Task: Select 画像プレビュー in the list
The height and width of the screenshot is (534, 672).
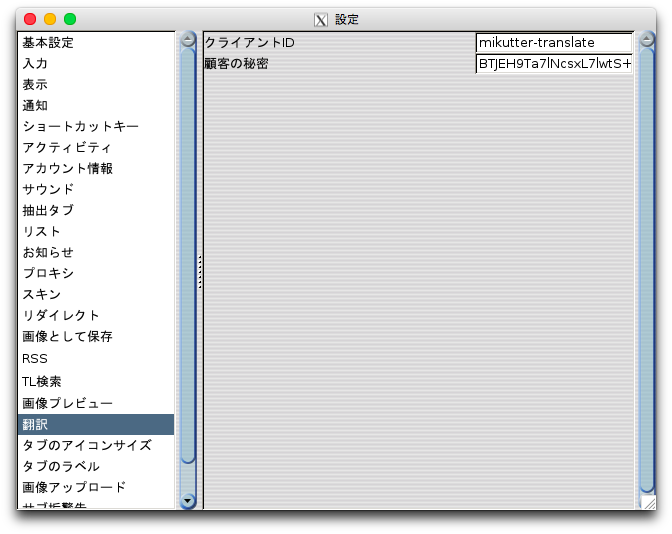Action: [x=96, y=403]
